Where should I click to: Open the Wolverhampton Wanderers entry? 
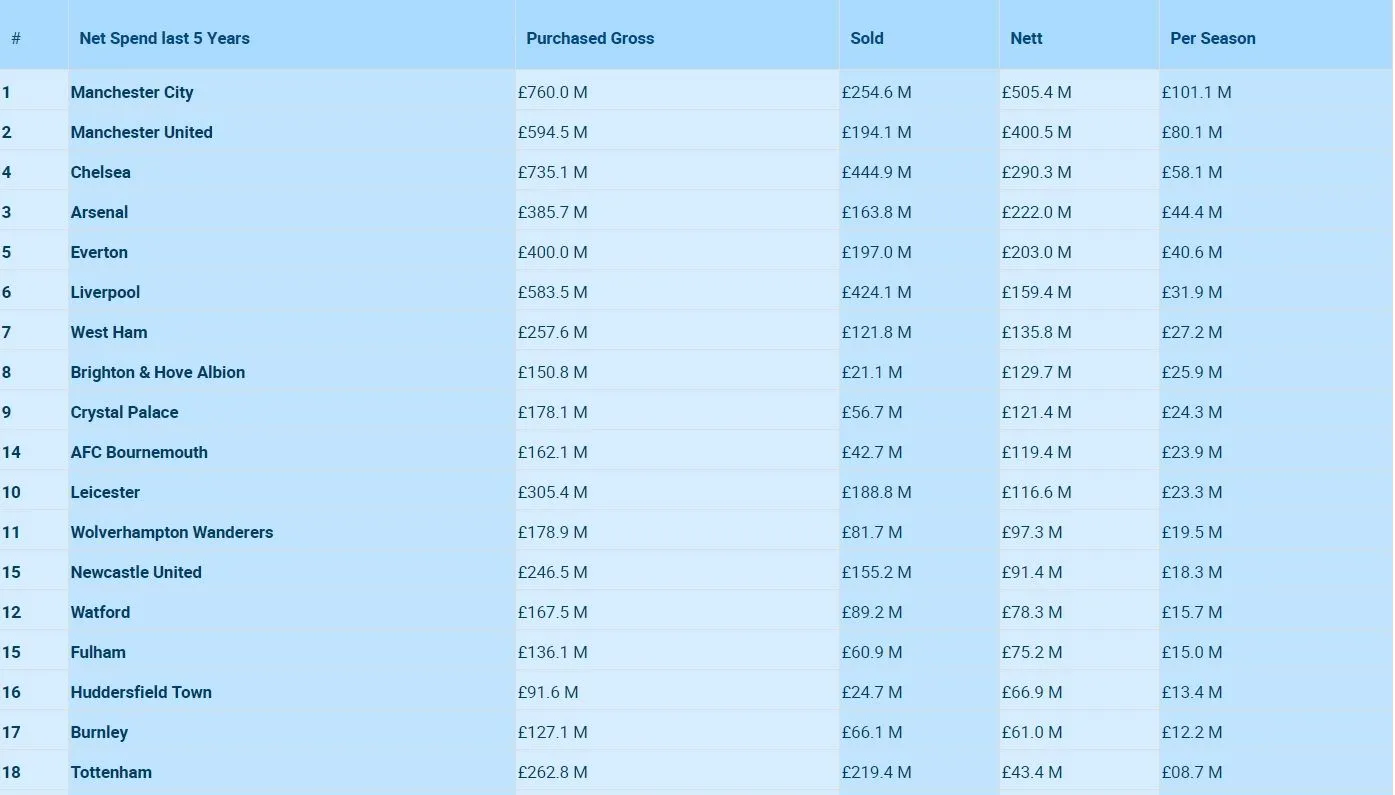pyautogui.click(x=172, y=533)
